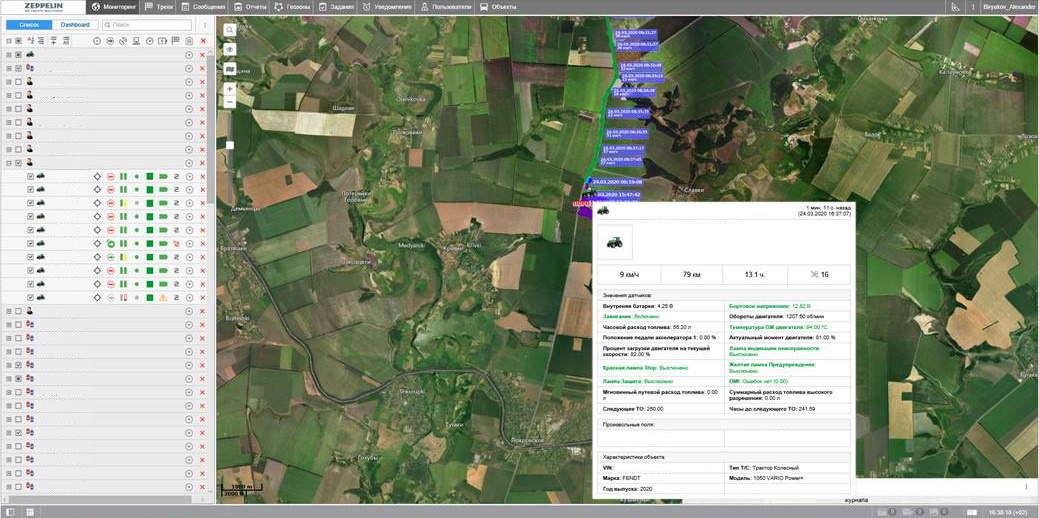Screen dimensions: 1039x518
Task: Open the Объекты tab
Action: (x=498, y=7)
